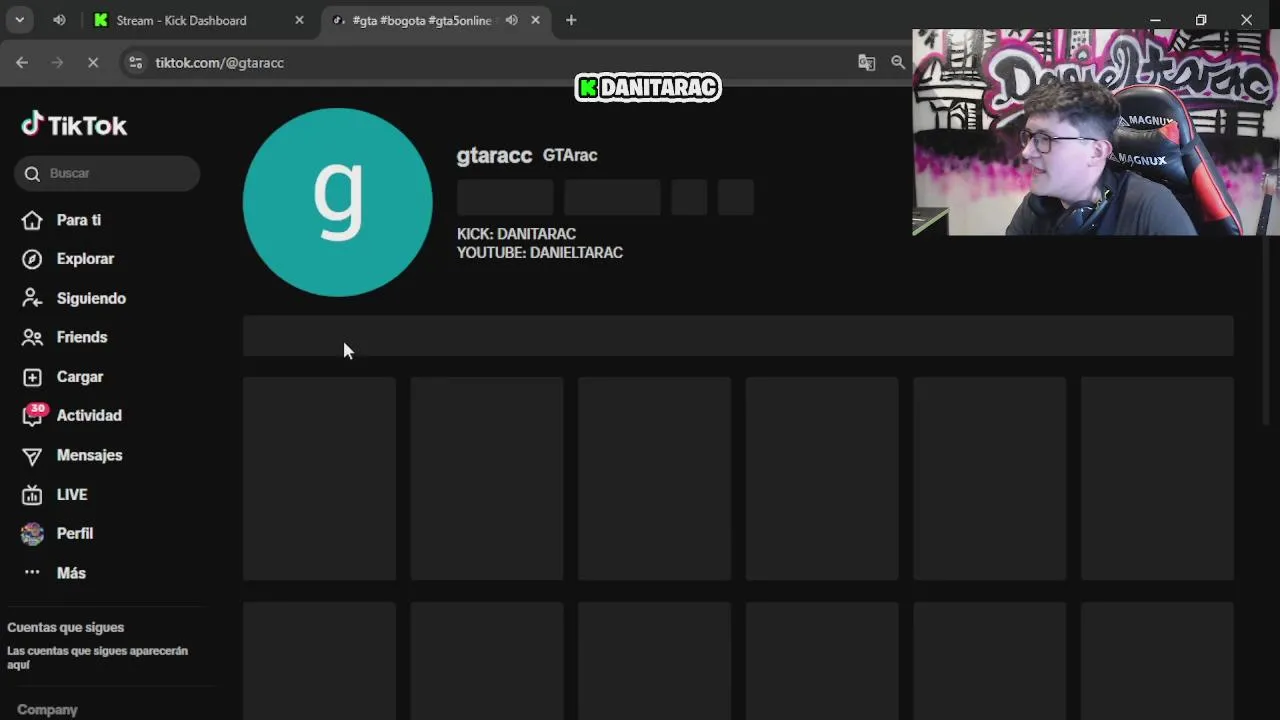Click the YOUTUBE: DANIELTARAC bio line
The height and width of the screenshot is (720, 1280).
(540, 253)
